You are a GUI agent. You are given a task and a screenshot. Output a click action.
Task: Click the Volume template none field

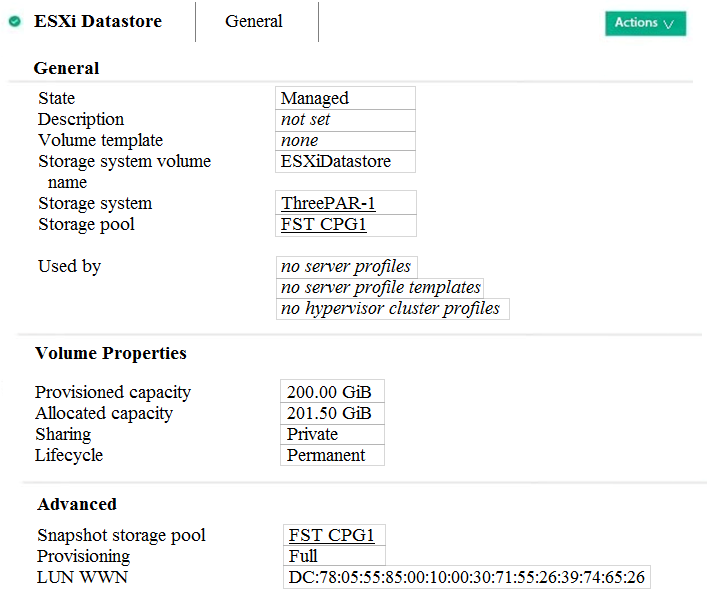[300, 140]
